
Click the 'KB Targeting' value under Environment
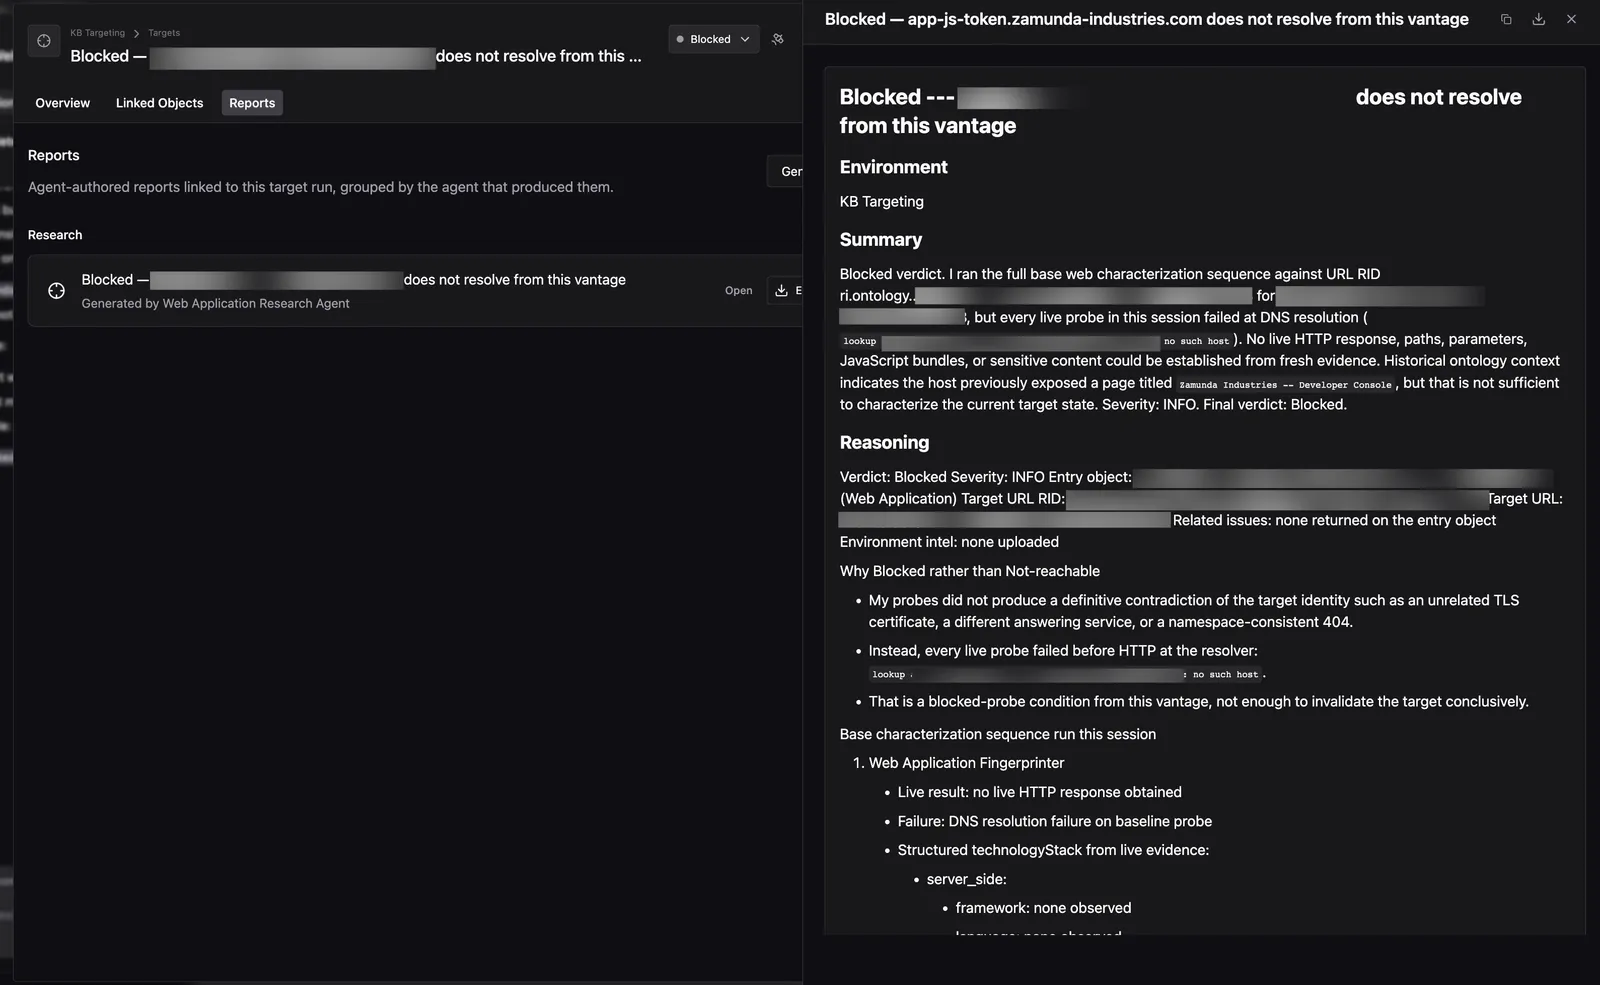[882, 202]
